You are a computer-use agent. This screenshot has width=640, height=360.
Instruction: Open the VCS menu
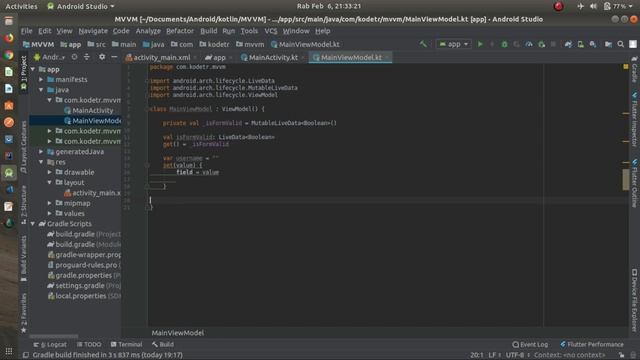coord(271,31)
